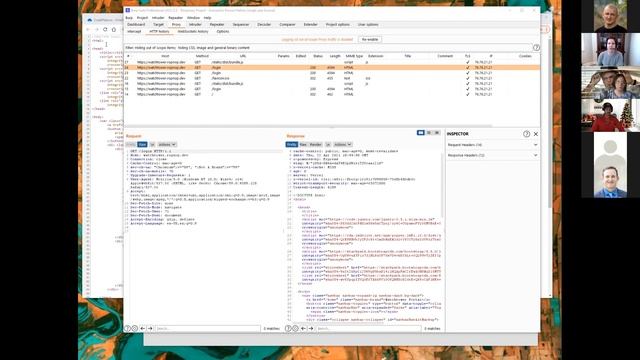Open the Window menu
640x360 pixels.
click(193, 18)
